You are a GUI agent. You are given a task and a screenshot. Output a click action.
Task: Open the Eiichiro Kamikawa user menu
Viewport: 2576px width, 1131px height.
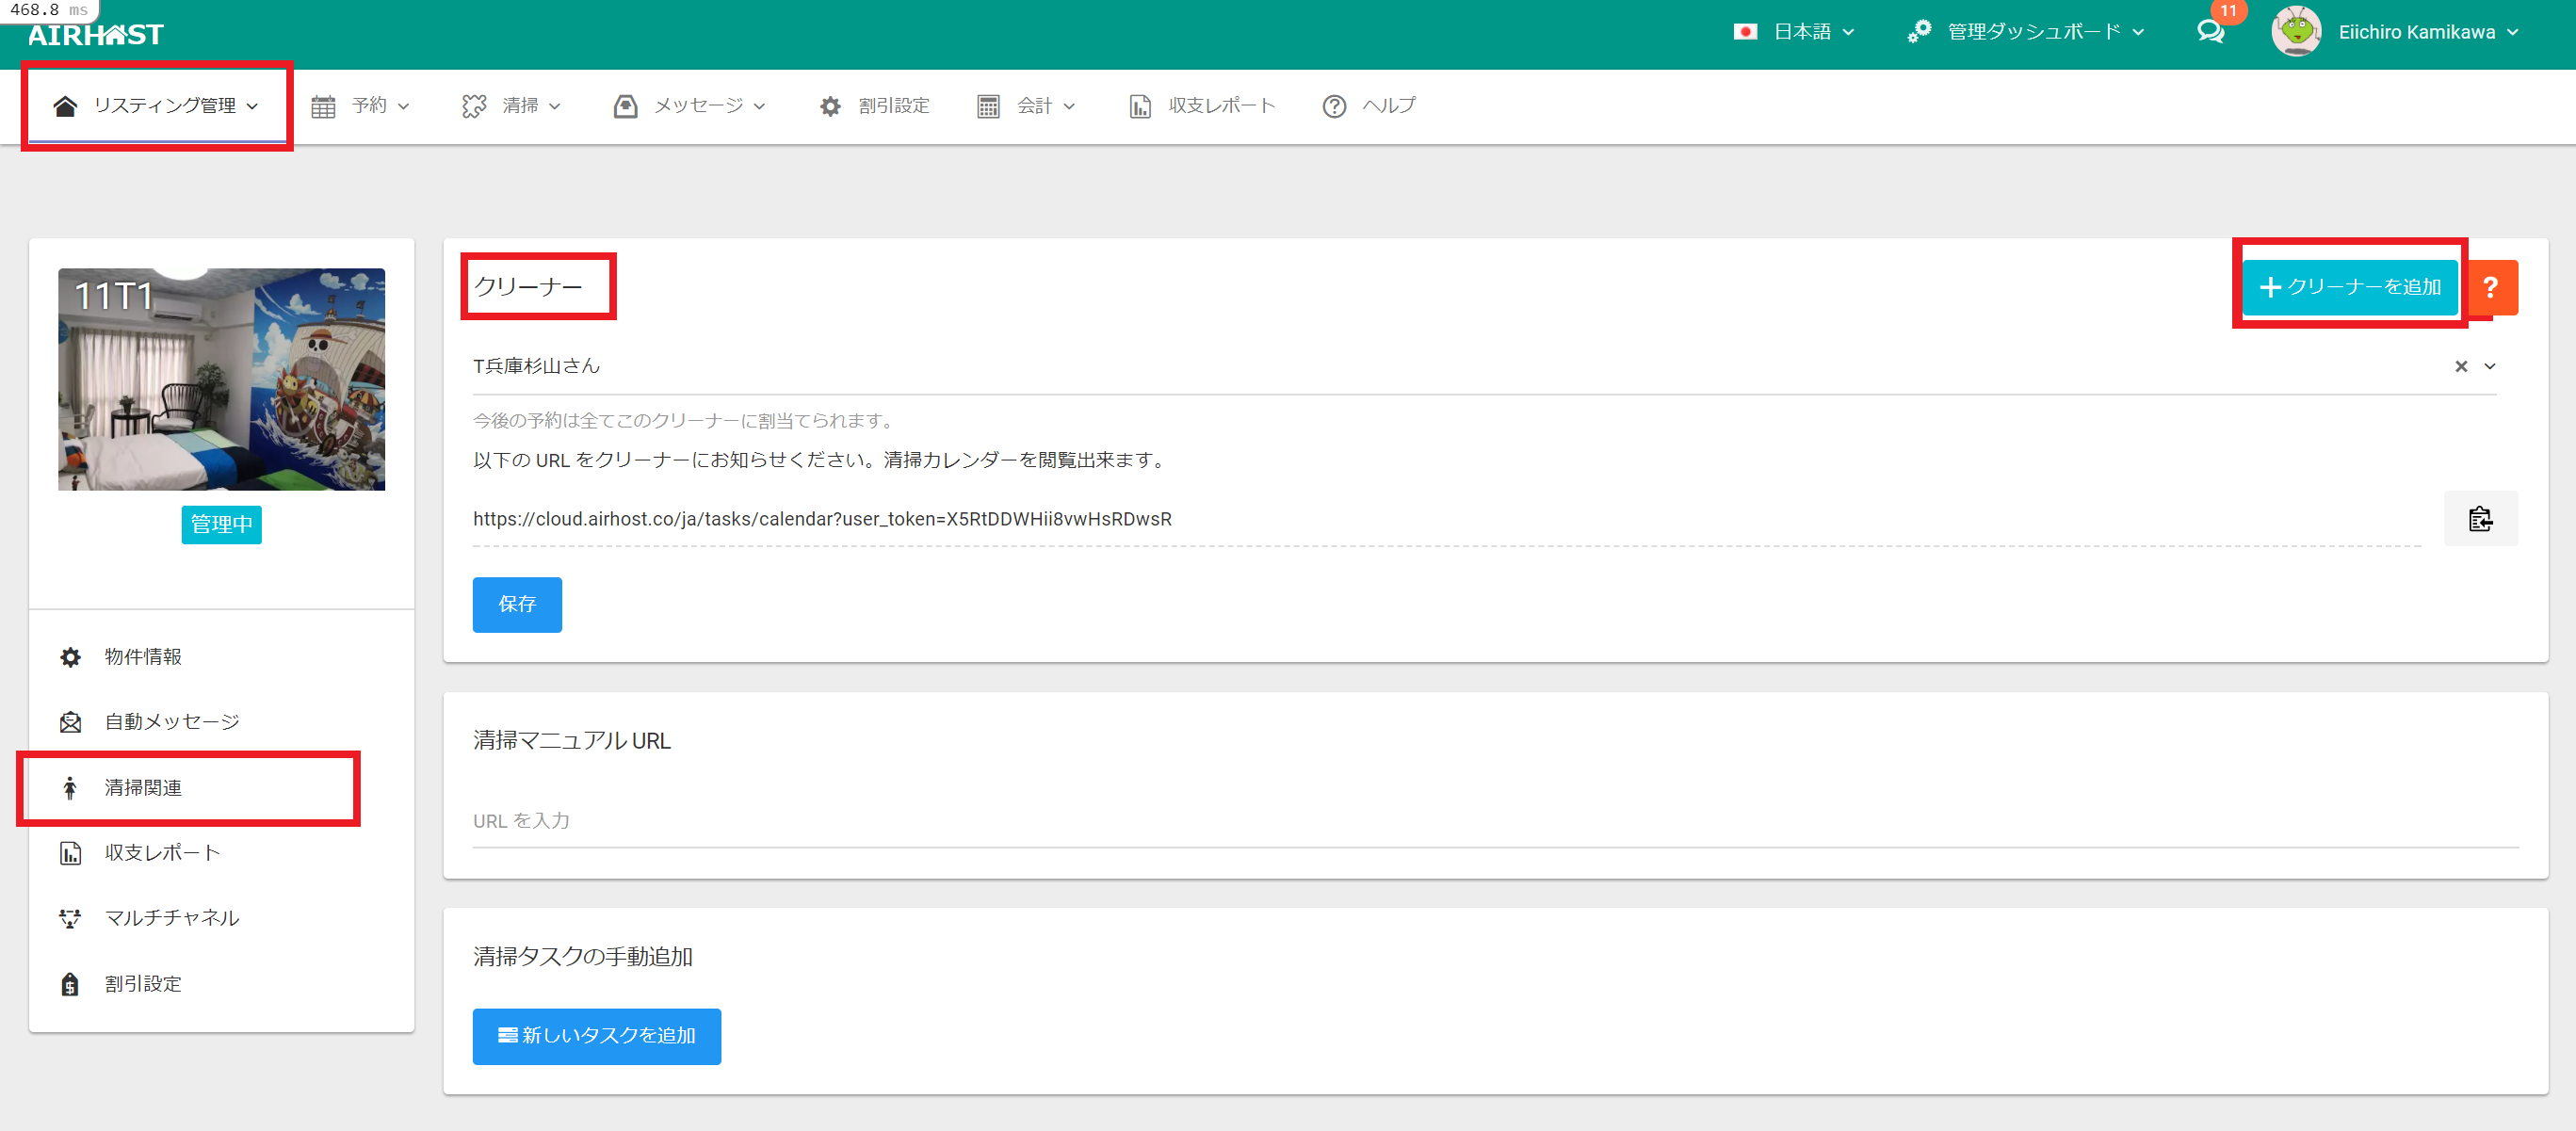click(x=2415, y=32)
